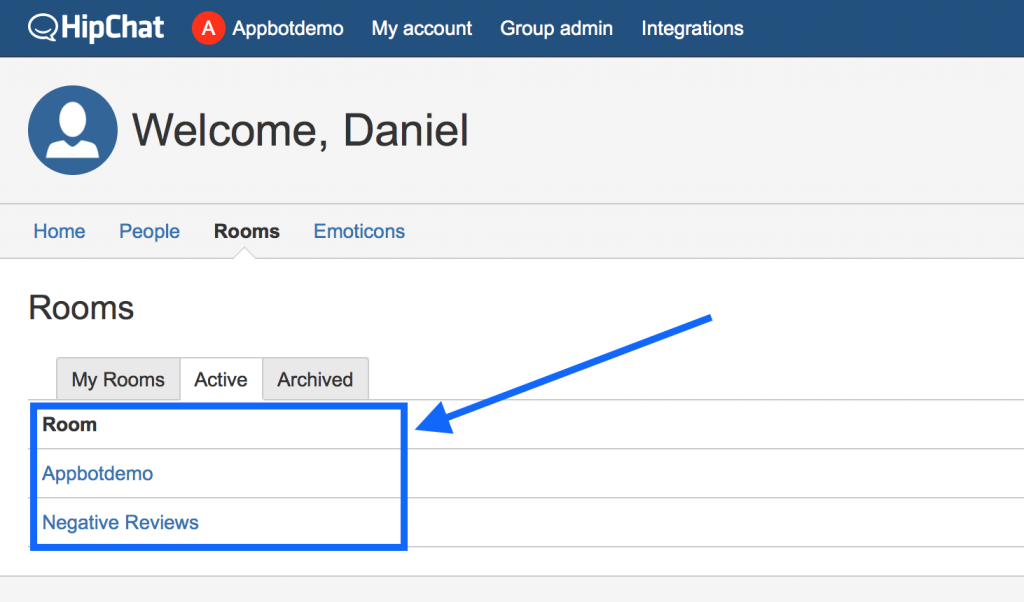1024x602 pixels.
Task: Click the HipChat speech bubble logo icon
Action: pos(42,28)
